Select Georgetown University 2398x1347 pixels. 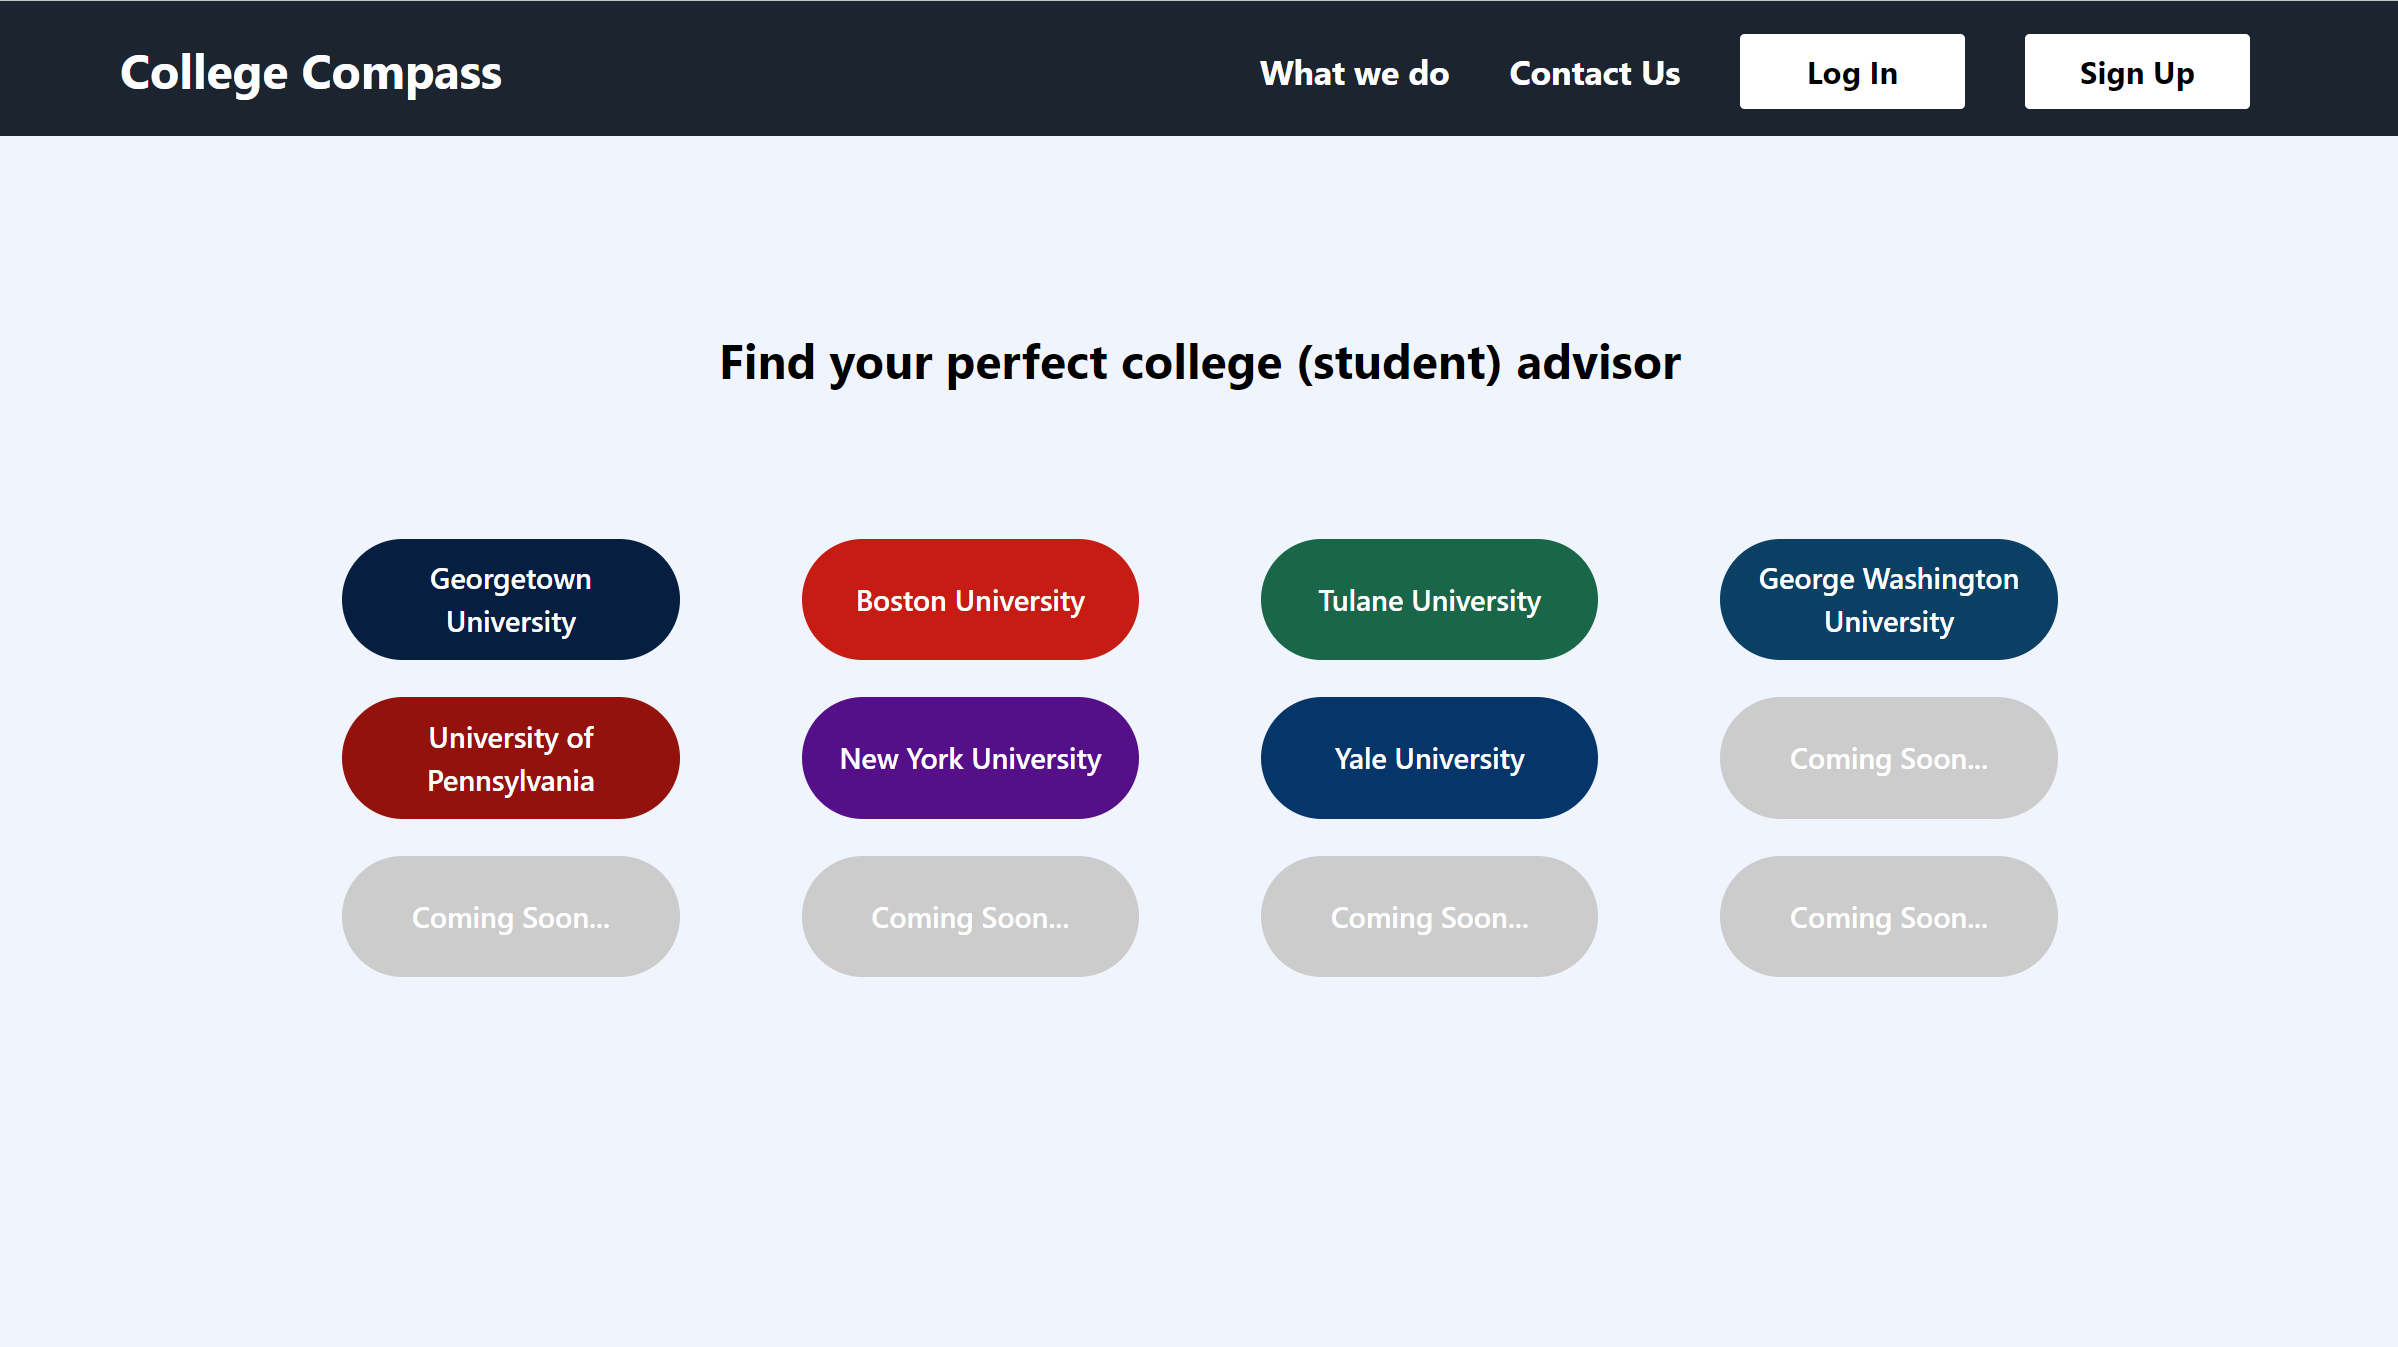point(511,600)
